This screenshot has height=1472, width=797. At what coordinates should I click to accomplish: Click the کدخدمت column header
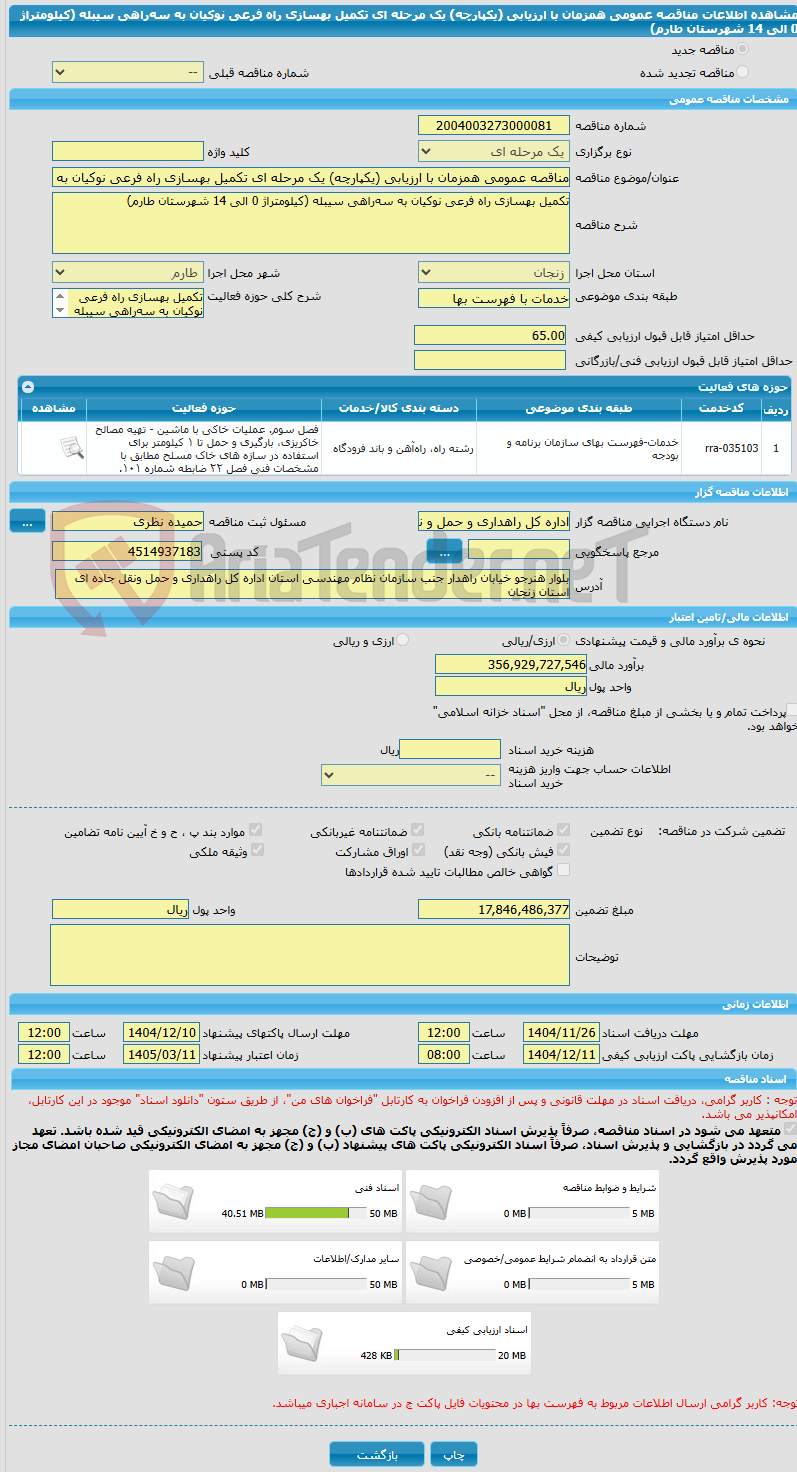[722, 408]
